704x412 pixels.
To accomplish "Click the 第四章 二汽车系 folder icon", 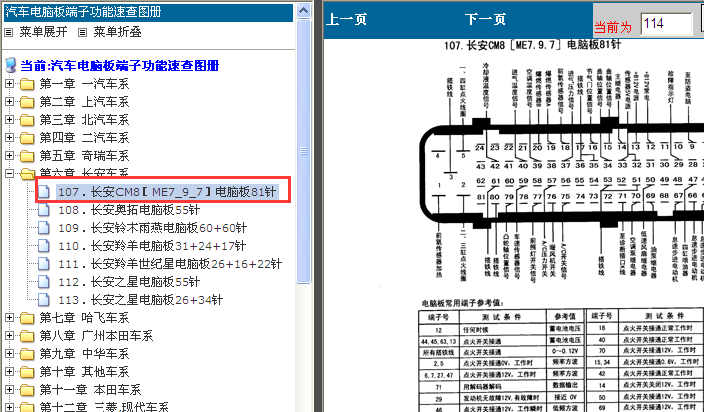I will pos(27,138).
